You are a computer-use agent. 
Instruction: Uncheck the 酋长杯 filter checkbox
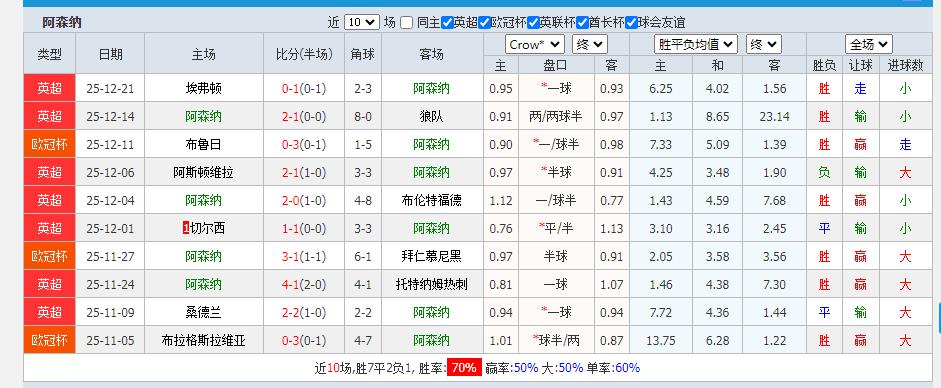click(582, 23)
